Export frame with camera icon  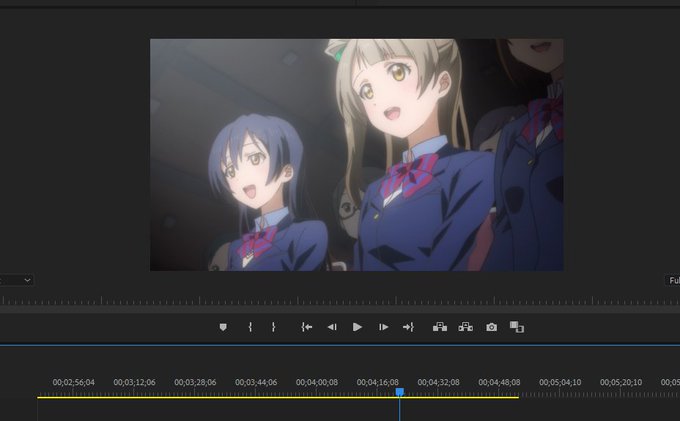click(x=491, y=327)
